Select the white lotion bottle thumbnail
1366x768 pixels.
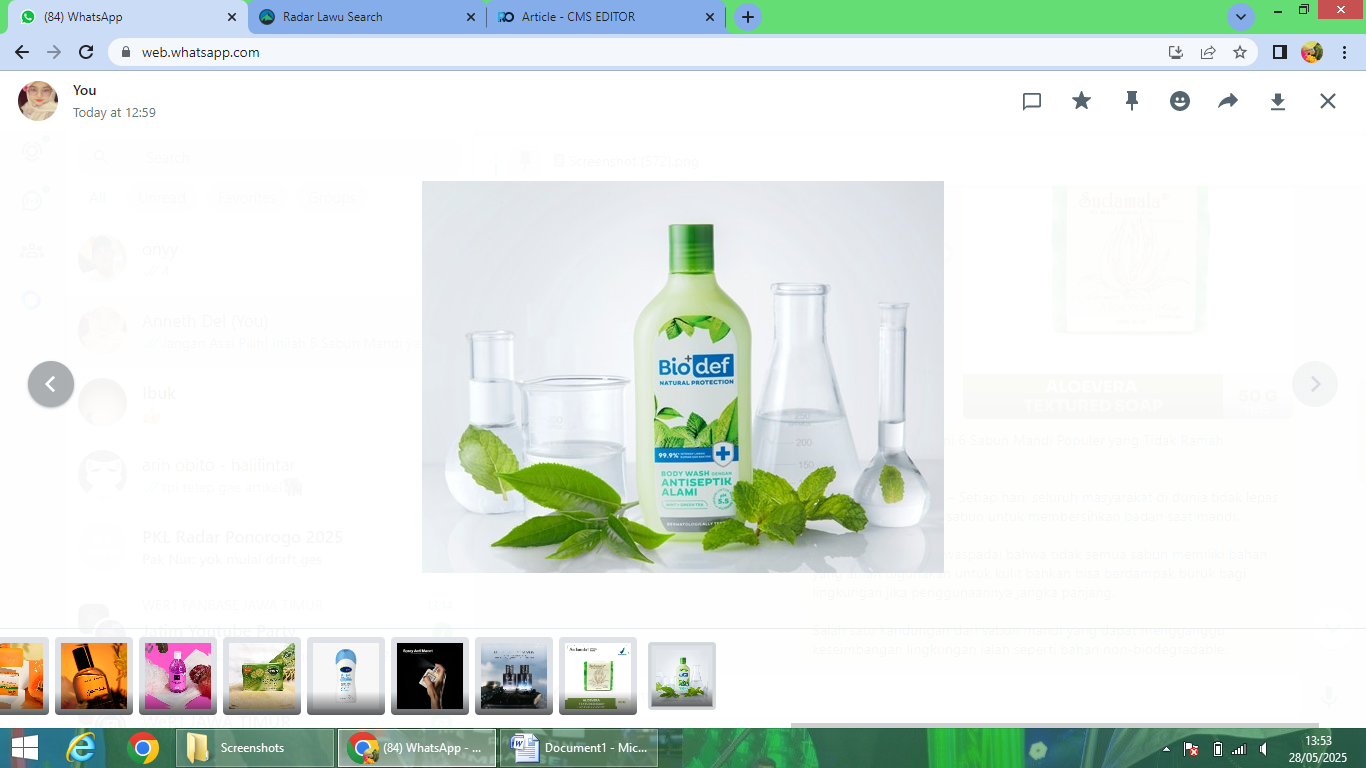tap(346, 676)
